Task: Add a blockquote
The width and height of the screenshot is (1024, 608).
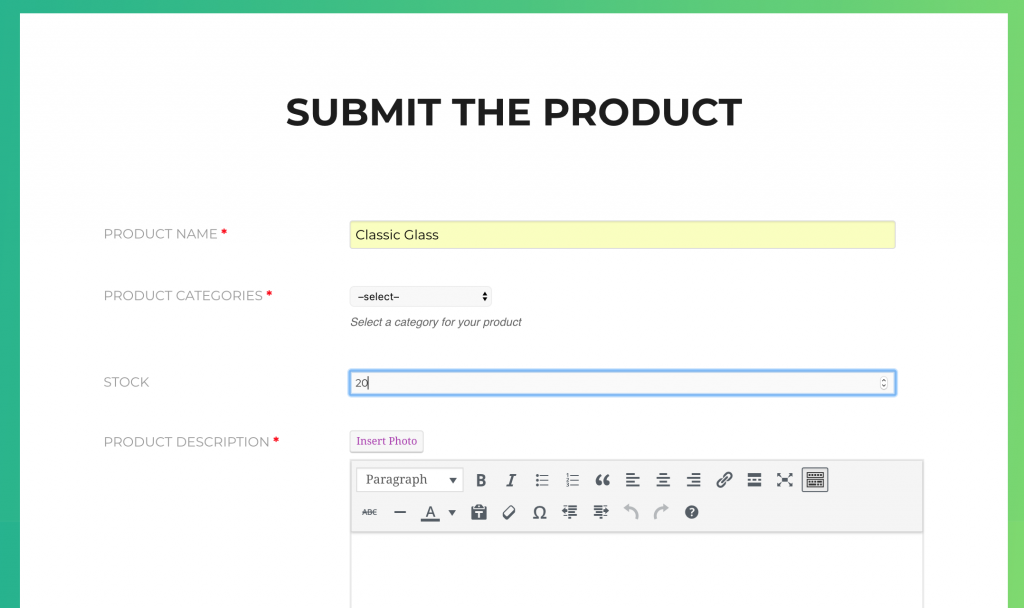Action: 602,480
